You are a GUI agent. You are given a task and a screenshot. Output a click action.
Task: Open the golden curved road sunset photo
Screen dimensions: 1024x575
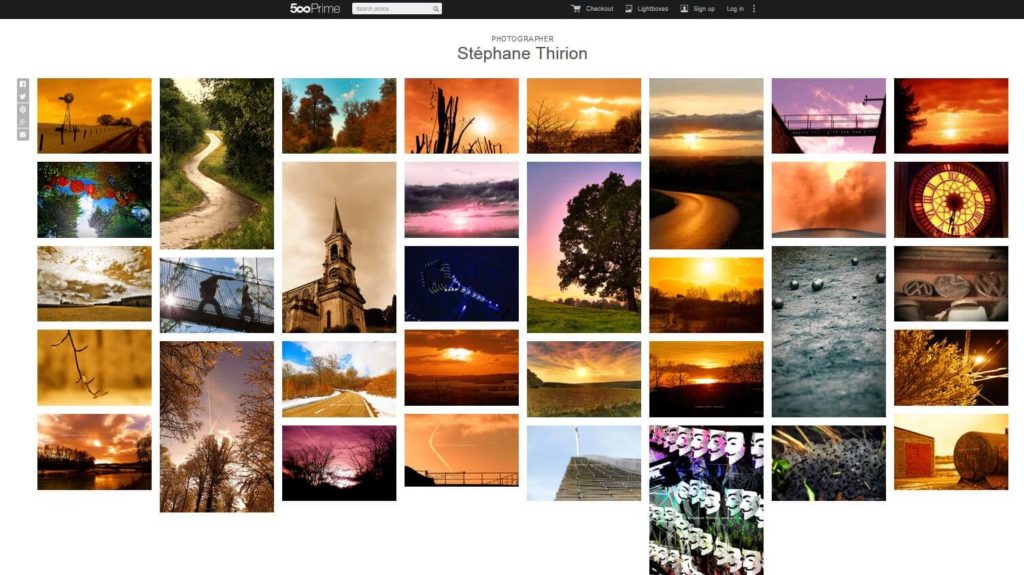click(x=706, y=163)
